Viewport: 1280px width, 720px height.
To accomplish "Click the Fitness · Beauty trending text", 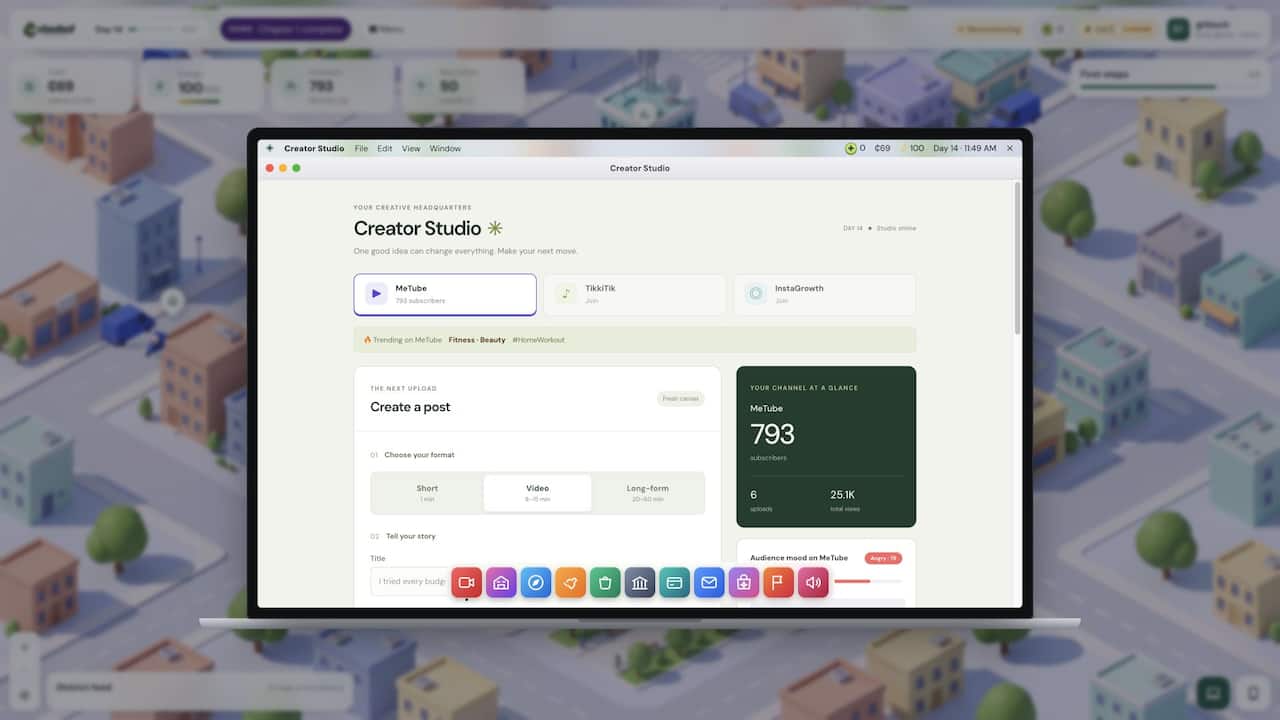I will (x=477, y=340).
